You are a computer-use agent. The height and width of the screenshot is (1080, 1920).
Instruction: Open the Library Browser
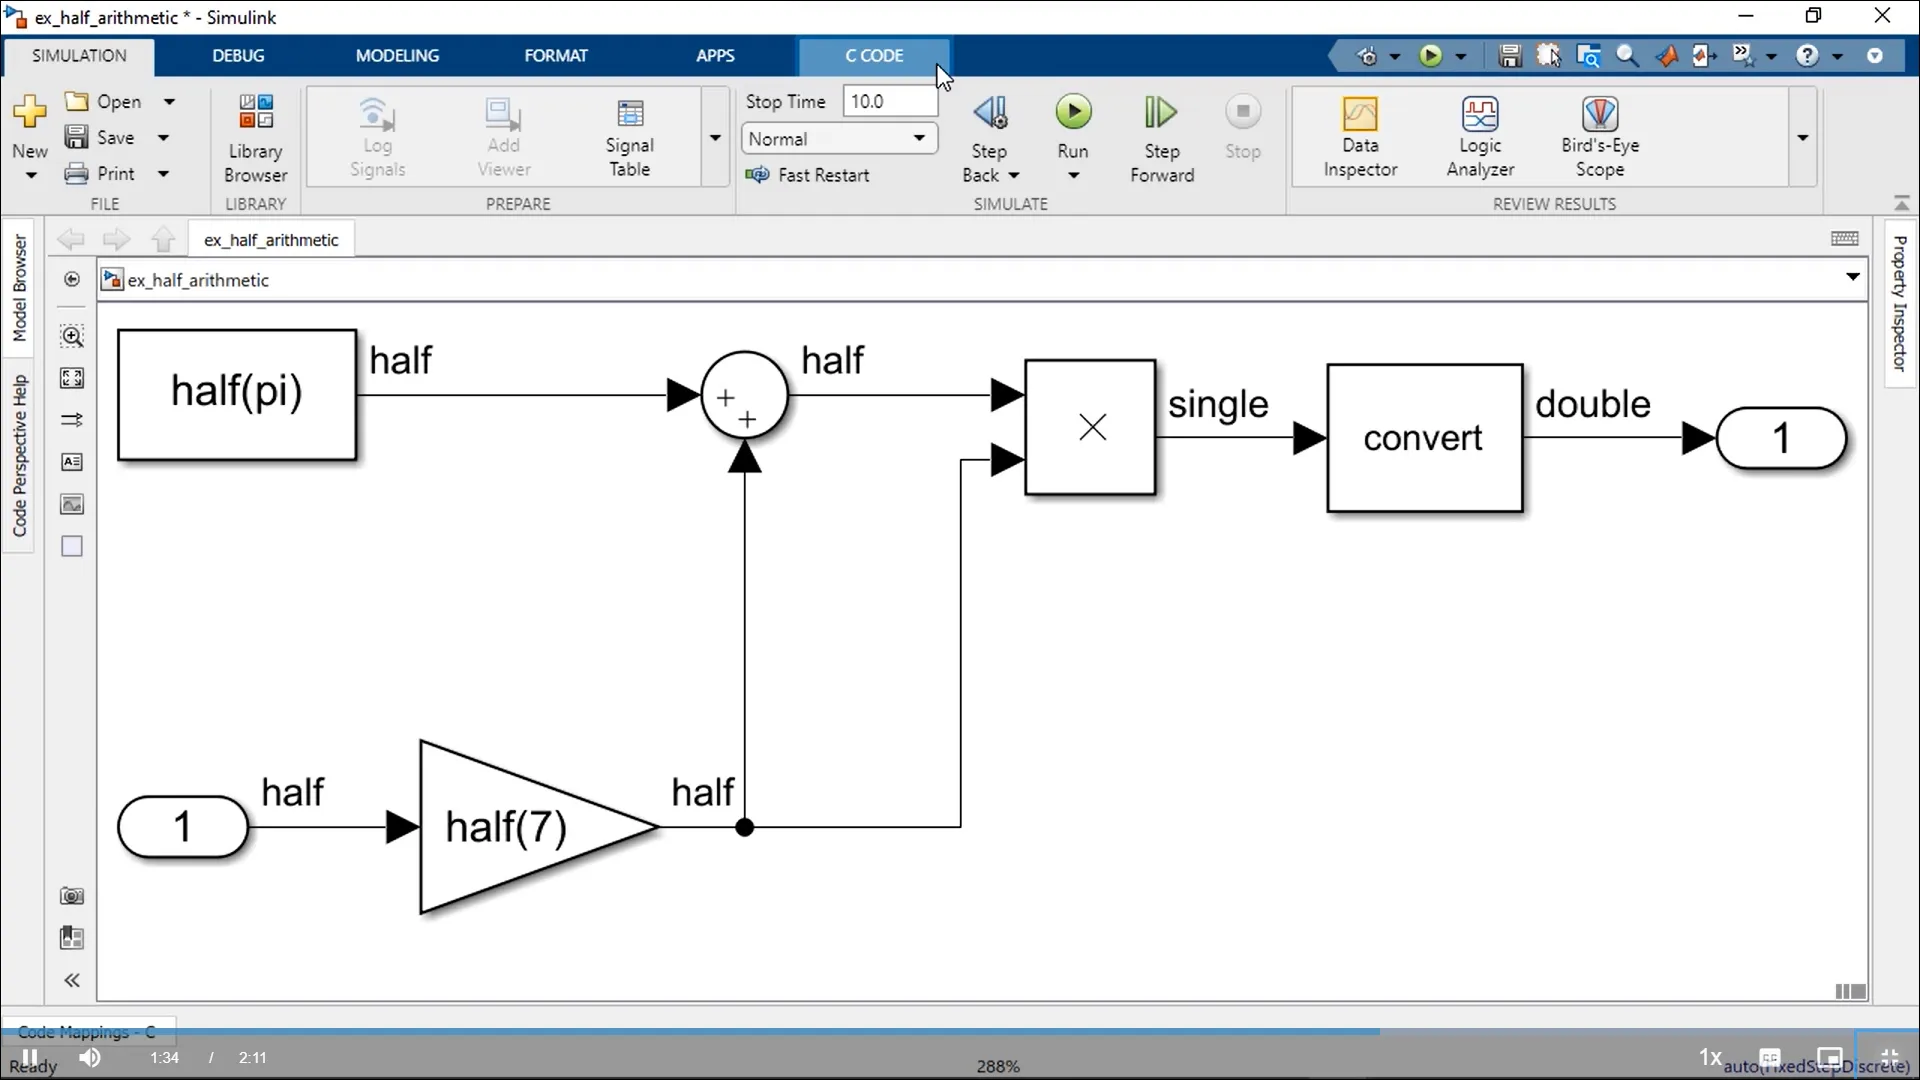coord(255,137)
